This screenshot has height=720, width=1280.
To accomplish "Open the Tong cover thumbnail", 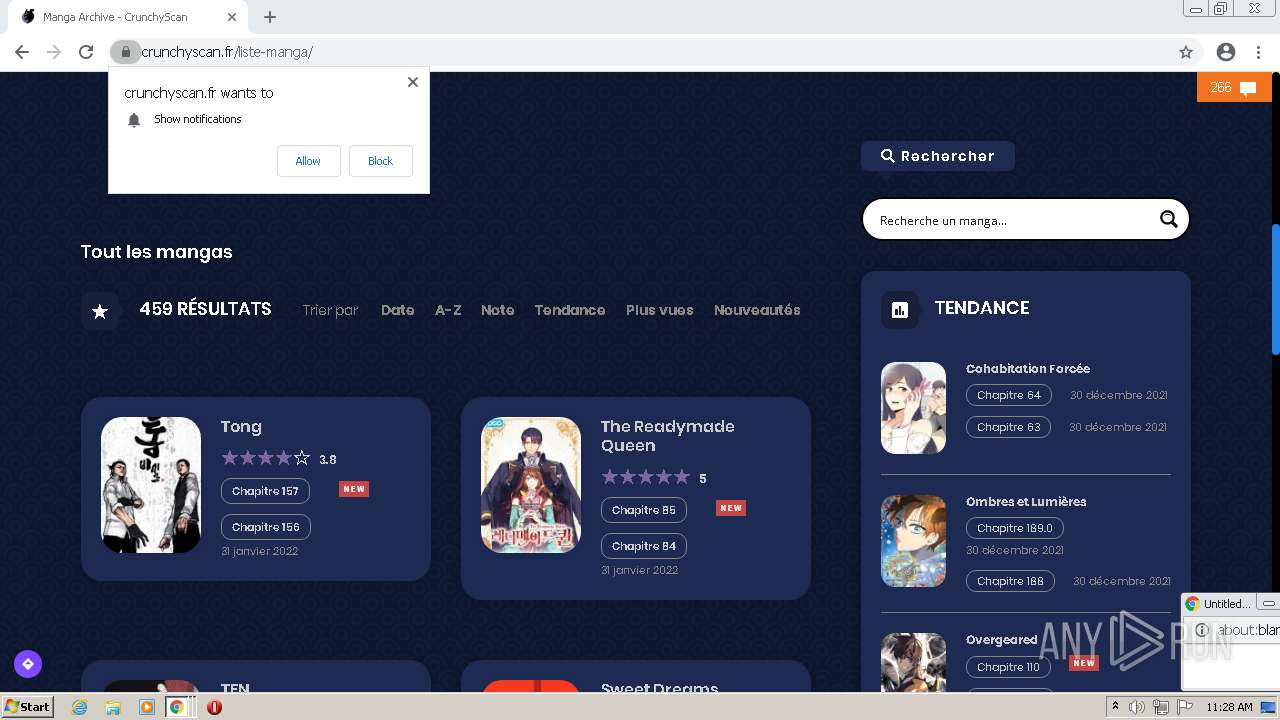I will pos(151,485).
